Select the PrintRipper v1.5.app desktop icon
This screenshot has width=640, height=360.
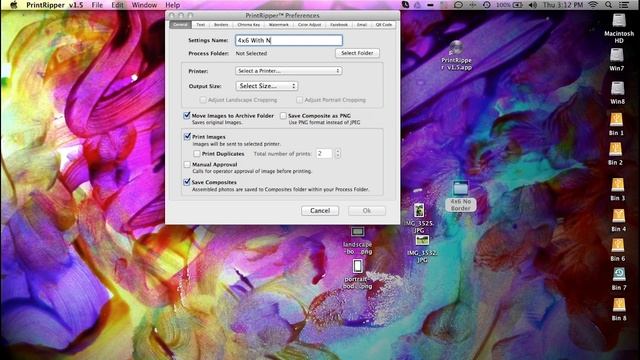[x=456, y=48]
